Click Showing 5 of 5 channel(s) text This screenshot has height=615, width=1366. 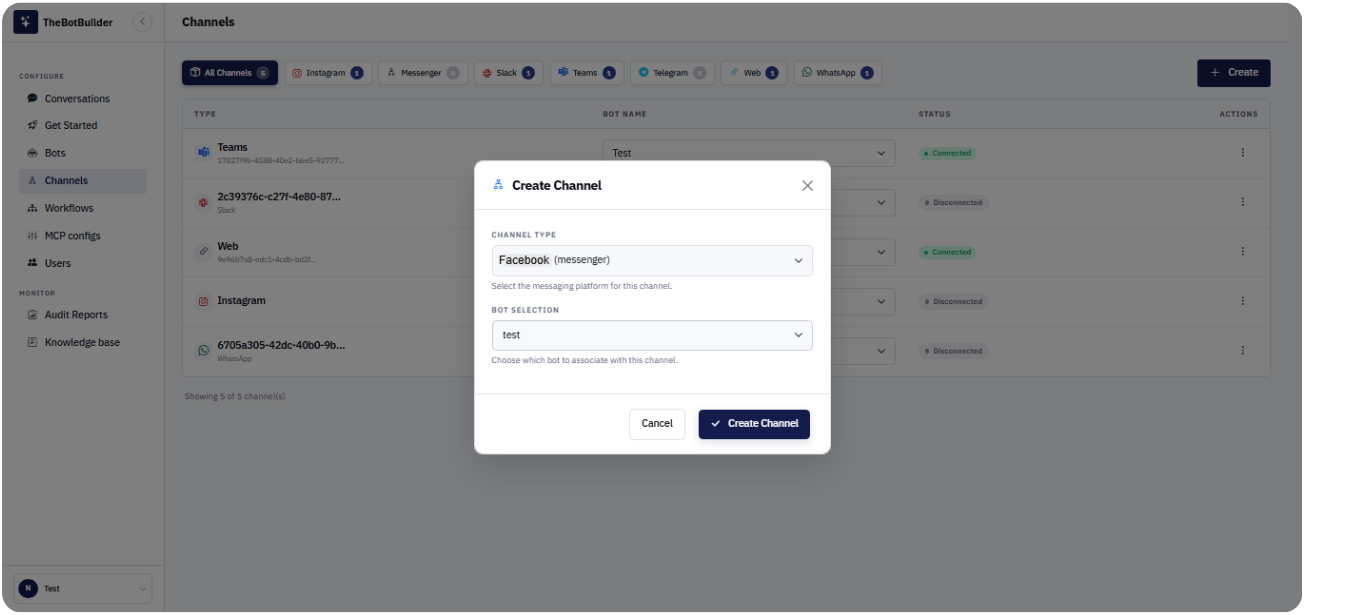tap(235, 397)
